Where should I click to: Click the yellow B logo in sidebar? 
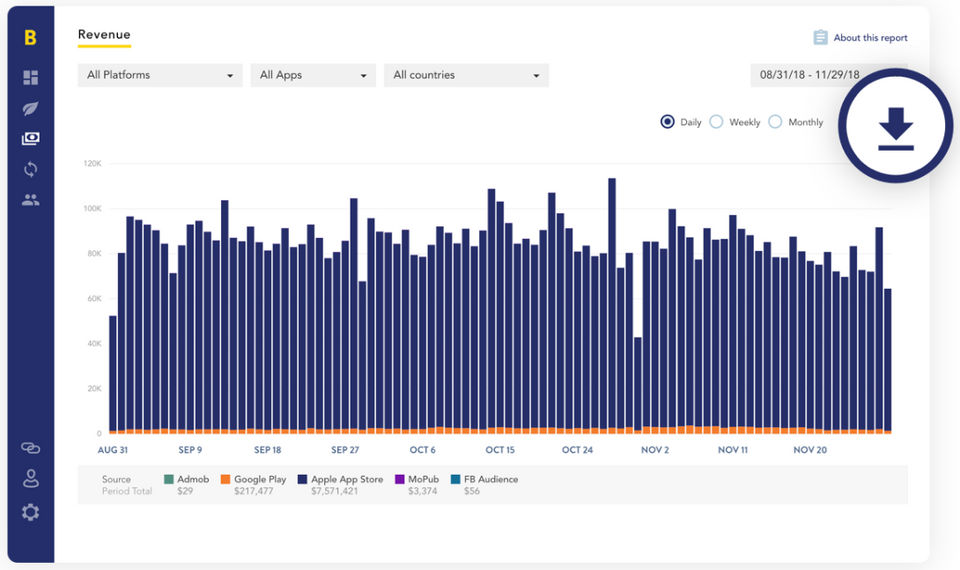coord(31,38)
